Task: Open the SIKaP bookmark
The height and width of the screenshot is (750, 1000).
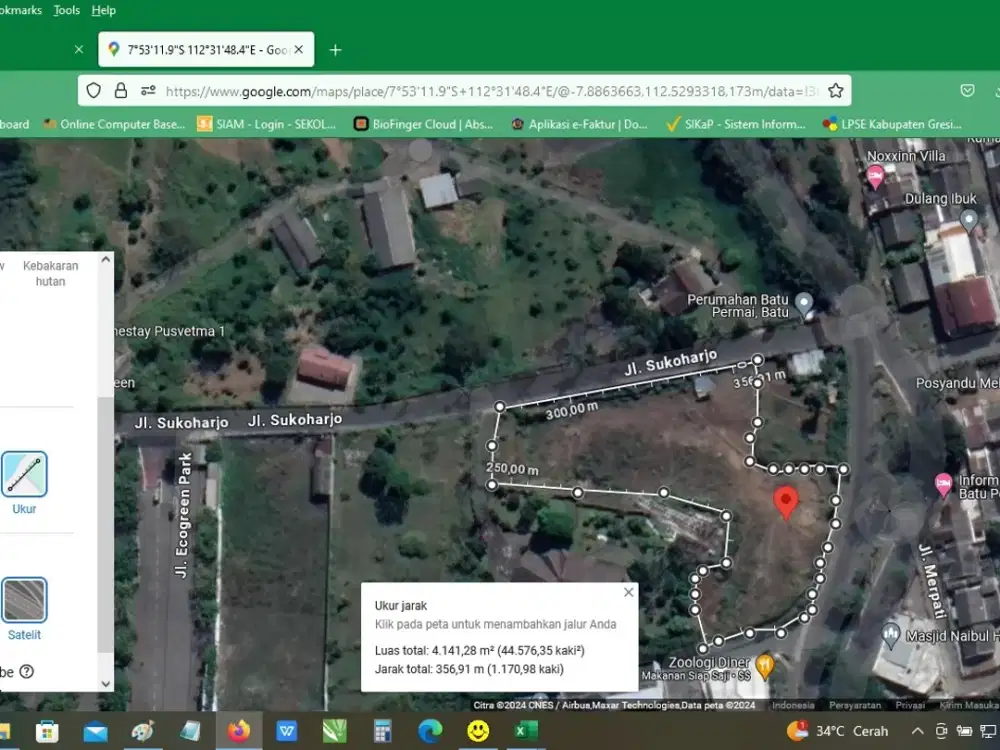Action: click(x=737, y=124)
